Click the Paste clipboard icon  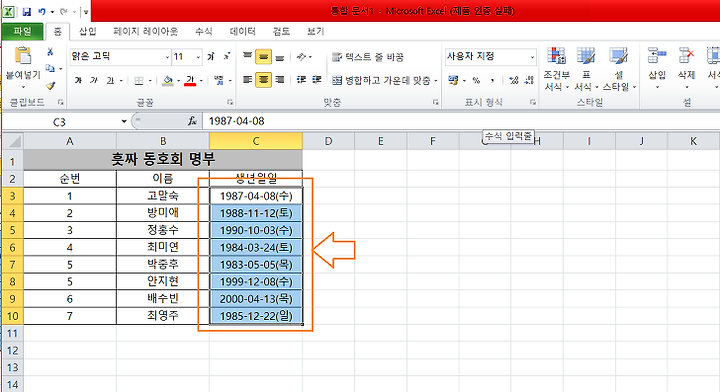point(22,56)
